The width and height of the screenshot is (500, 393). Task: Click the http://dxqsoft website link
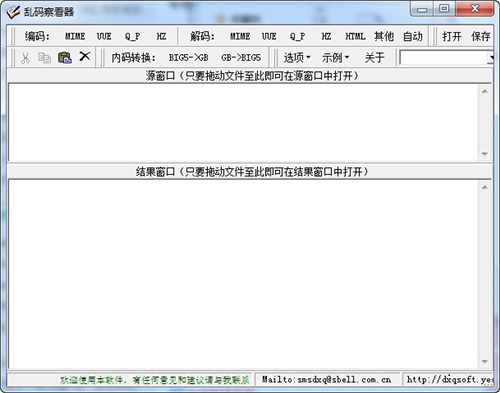(449, 379)
